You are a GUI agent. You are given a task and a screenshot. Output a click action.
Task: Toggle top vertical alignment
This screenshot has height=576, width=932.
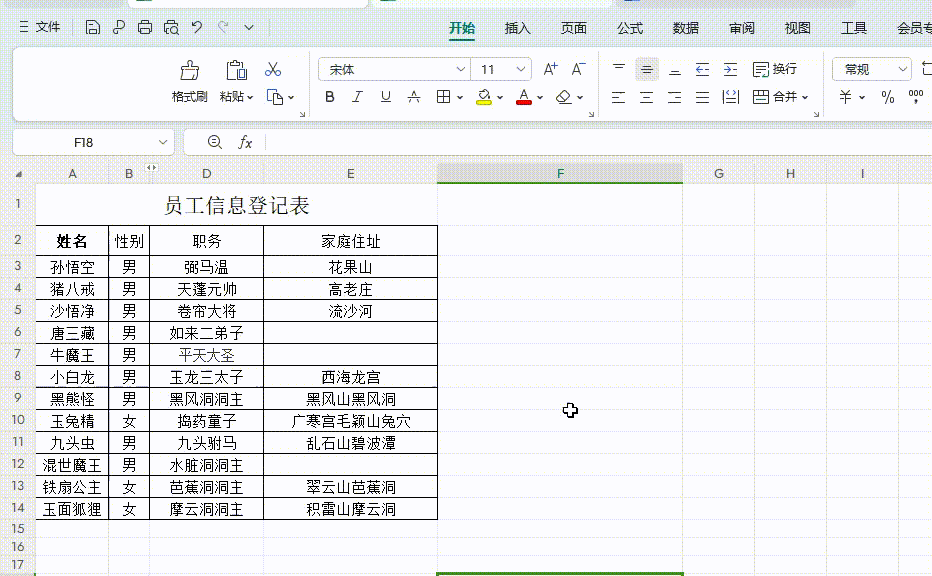pos(619,70)
